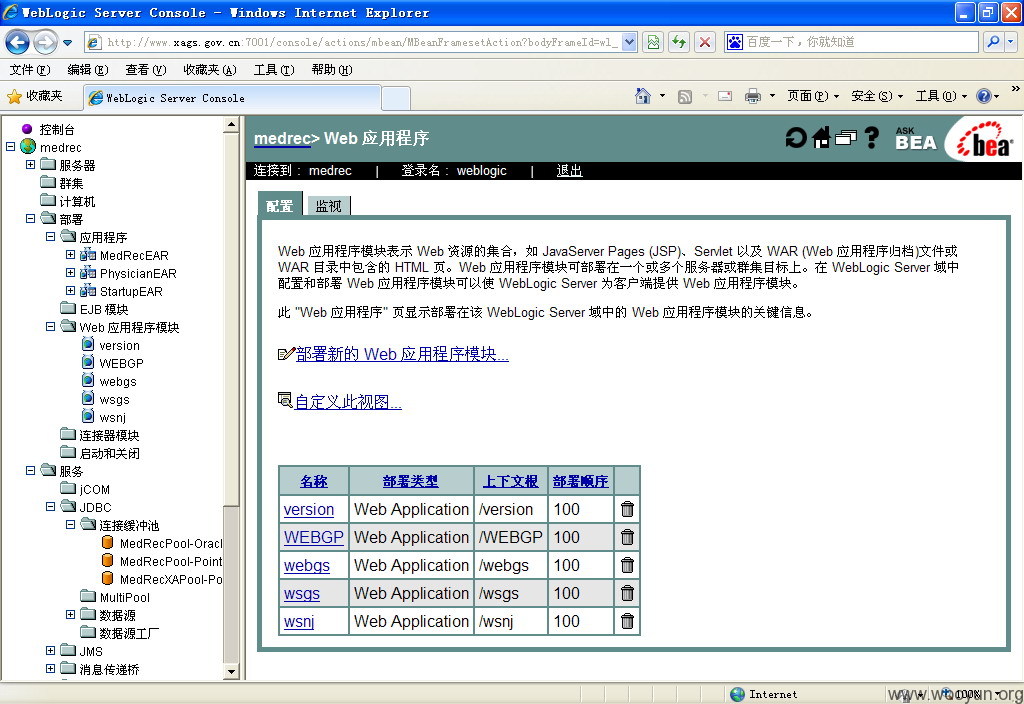Sort table by 部署类型 column header
This screenshot has width=1024, height=704.
tap(410, 481)
